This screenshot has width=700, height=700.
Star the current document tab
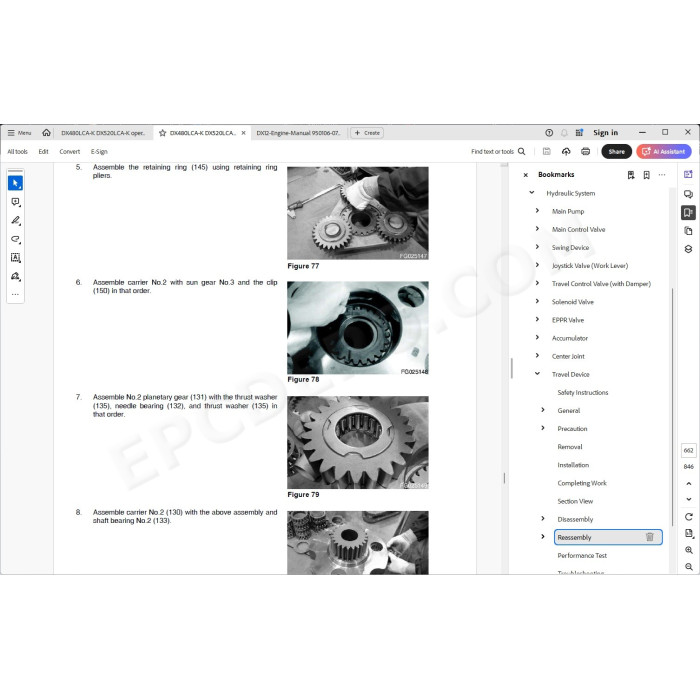click(x=162, y=133)
